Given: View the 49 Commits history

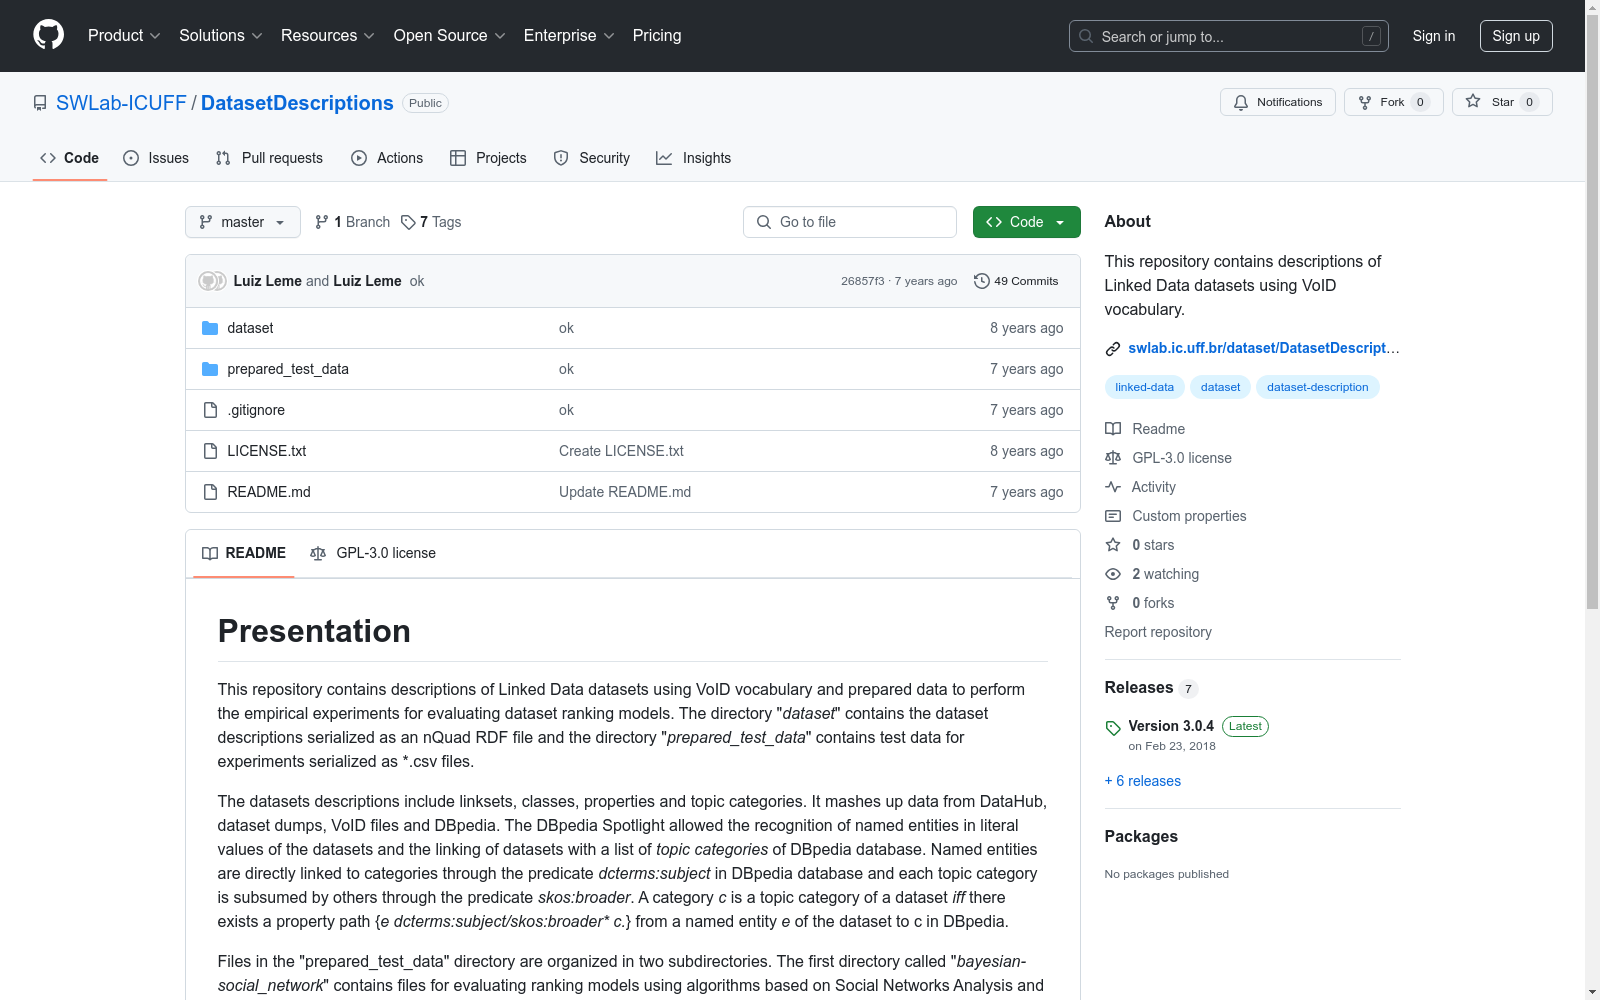Looking at the screenshot, I should tap(1016, 281).
